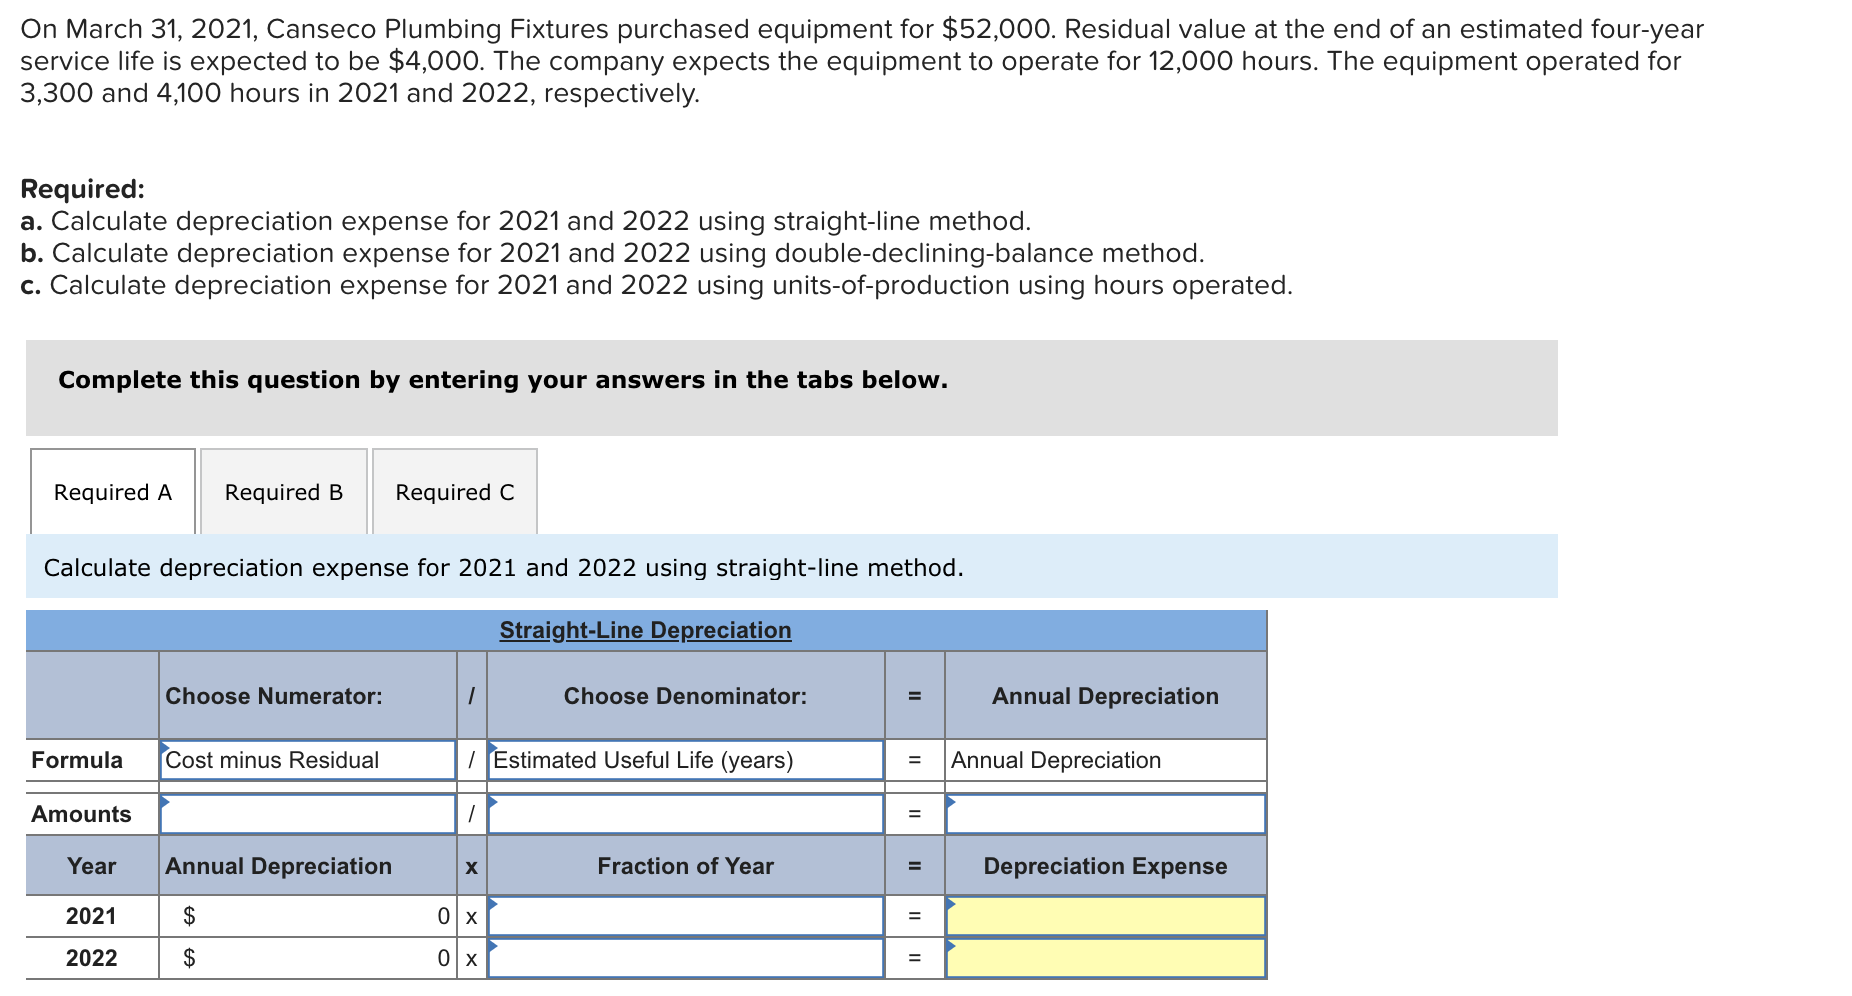Click the 2022 year label in the table

[x=90, y=958]
